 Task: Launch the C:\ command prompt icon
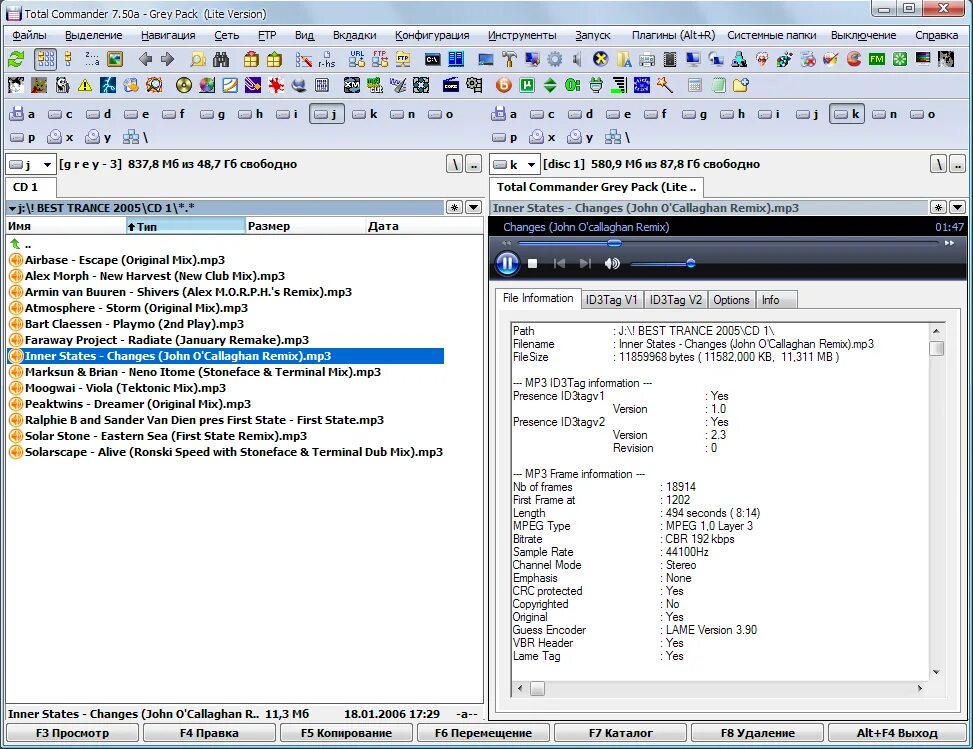(433, 60)
